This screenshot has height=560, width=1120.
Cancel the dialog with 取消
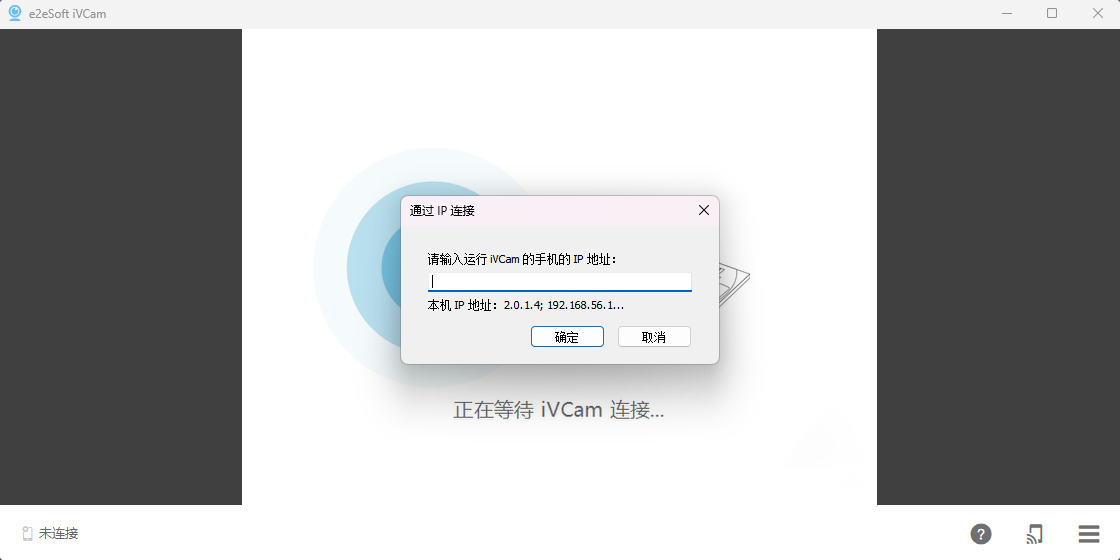click(x=654, y=337)
